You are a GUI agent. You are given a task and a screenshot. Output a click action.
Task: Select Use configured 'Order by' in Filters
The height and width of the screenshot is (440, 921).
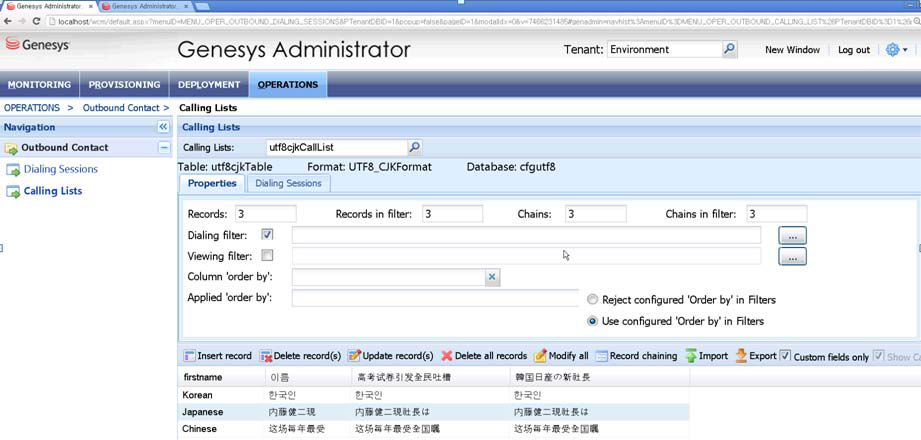593,321
